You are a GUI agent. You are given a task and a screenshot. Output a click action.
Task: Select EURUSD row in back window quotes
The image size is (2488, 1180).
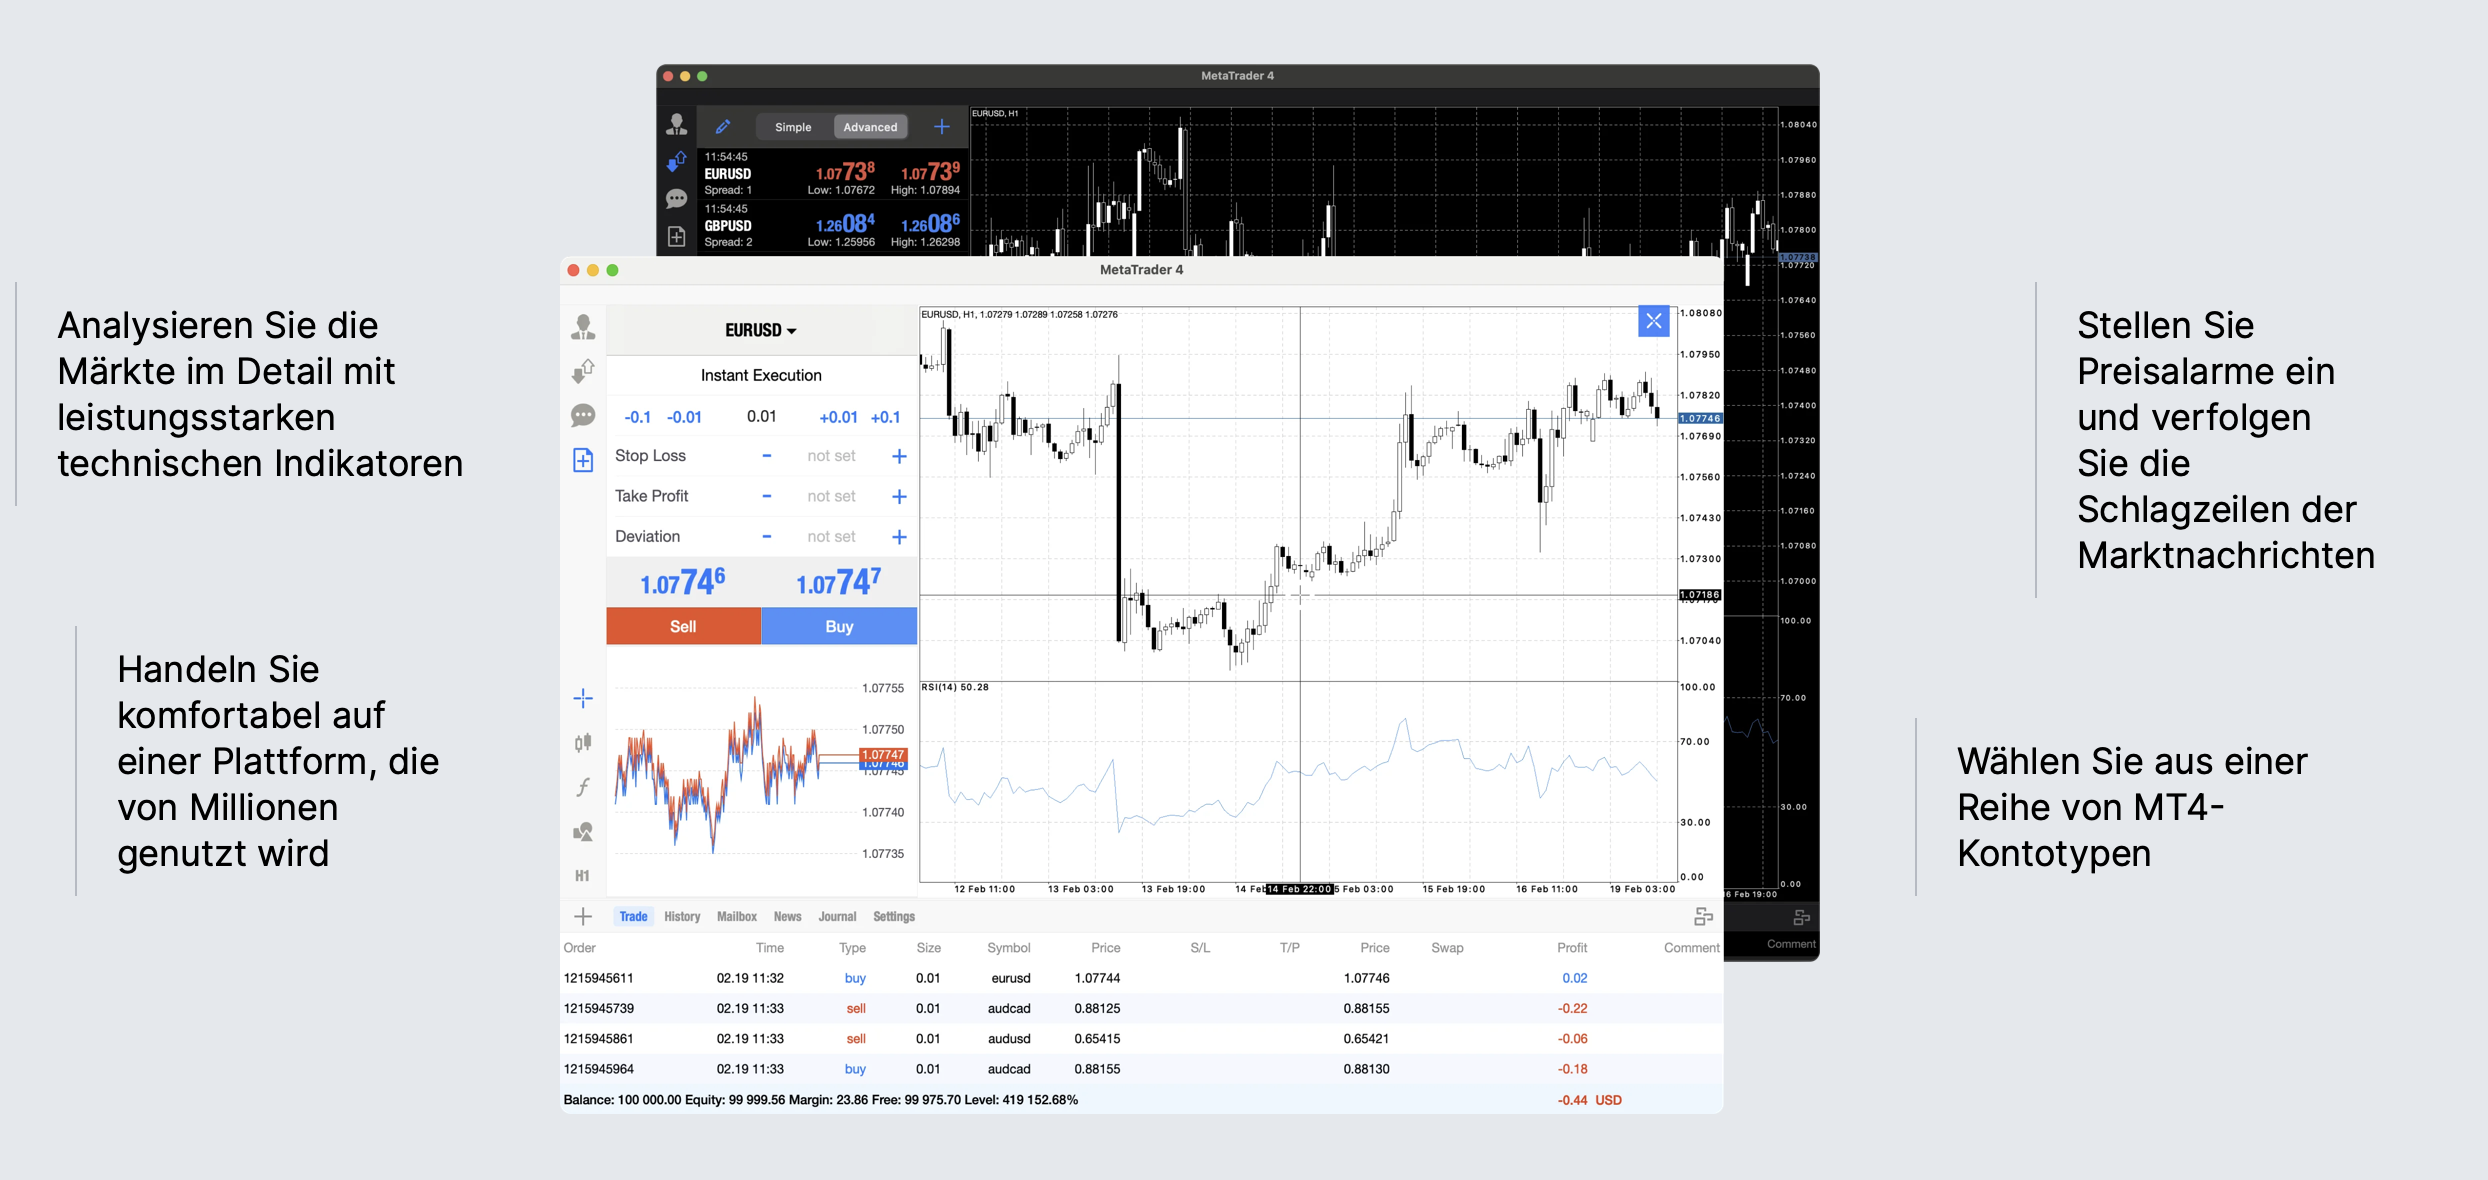coord(832,174)
